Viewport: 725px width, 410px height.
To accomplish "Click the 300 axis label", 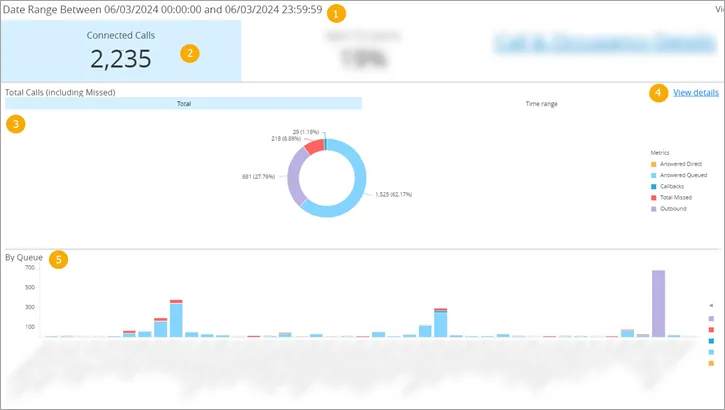I will click(30, 307).
